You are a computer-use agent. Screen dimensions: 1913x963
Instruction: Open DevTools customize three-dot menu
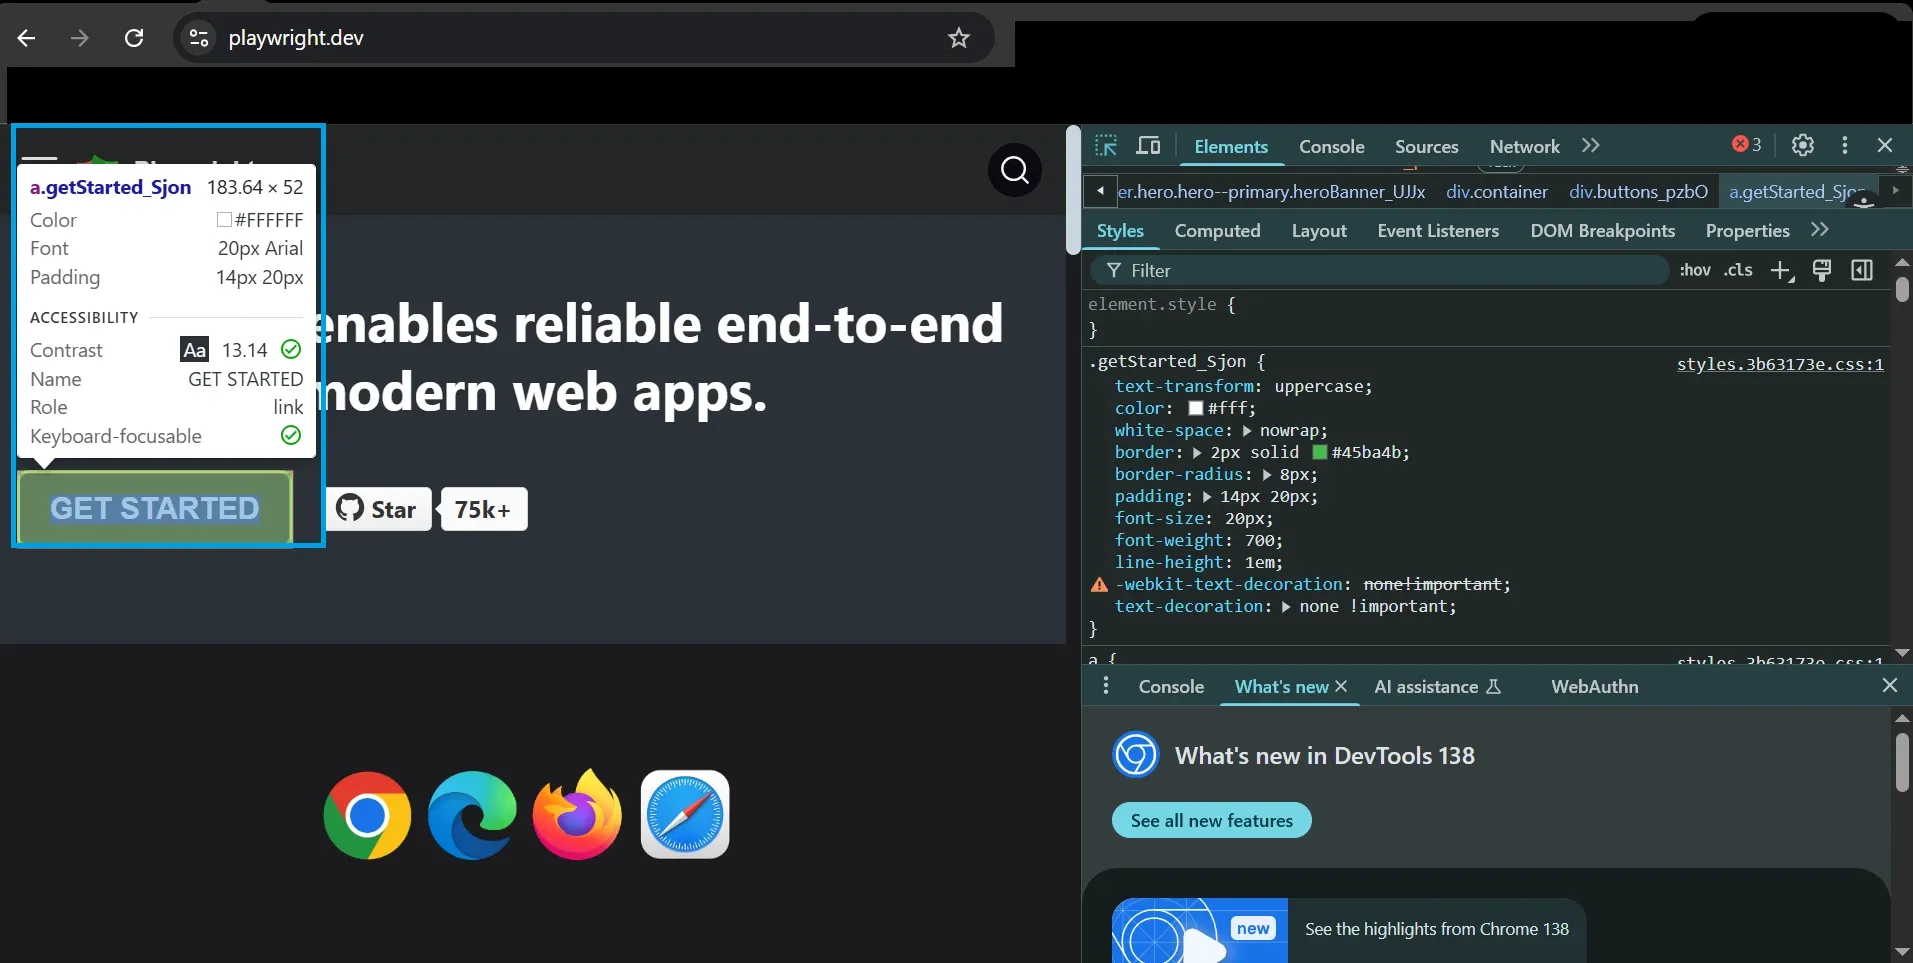coord(1845,145)
